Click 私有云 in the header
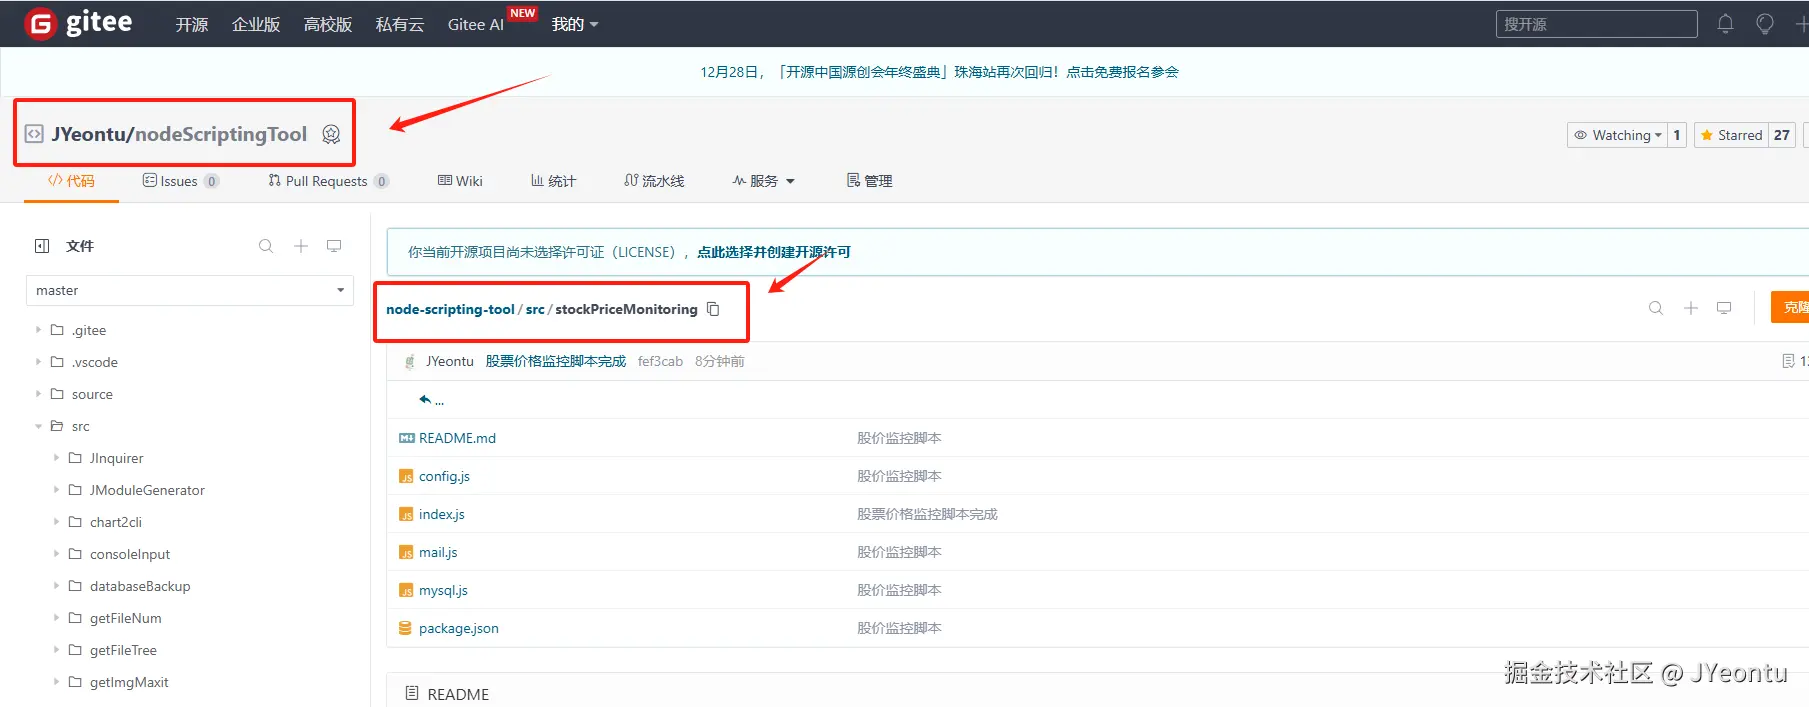The width and height of the screenshot is (1809, 707). [x=400, y=24]
